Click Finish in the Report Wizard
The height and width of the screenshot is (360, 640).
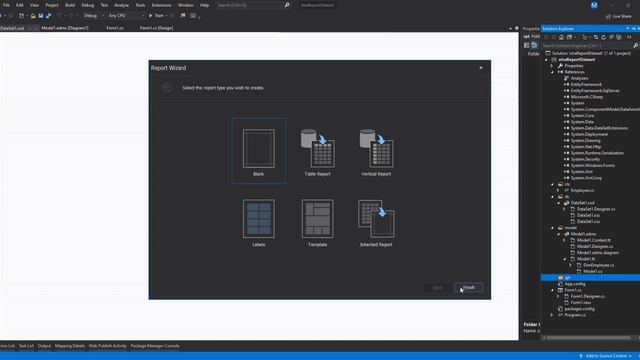(469, 288)
